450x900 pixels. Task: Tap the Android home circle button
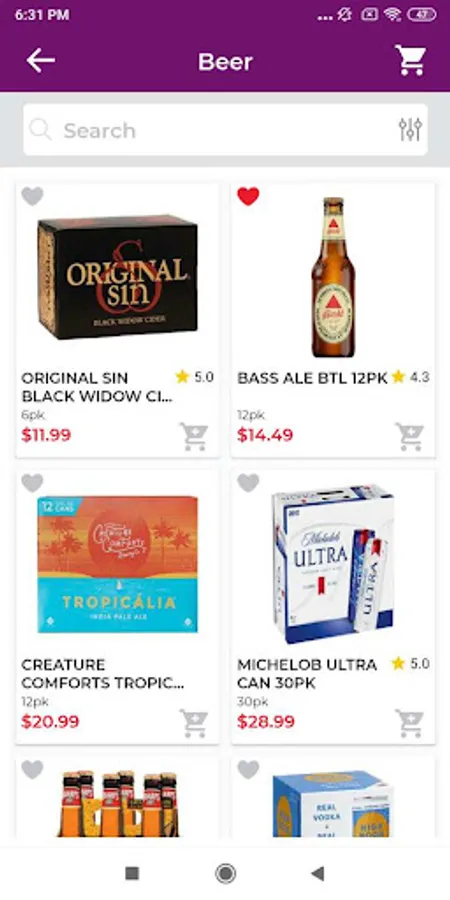[226, 874]
